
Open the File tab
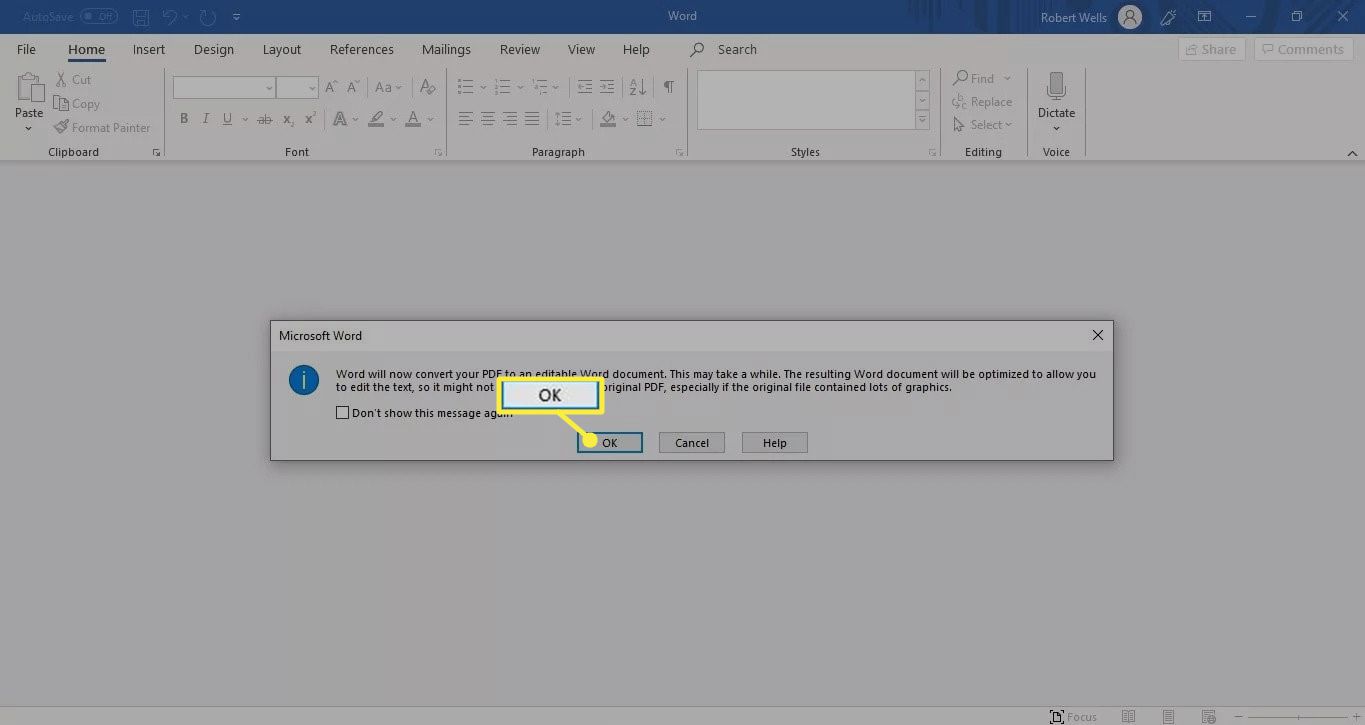tap(26, 49)
